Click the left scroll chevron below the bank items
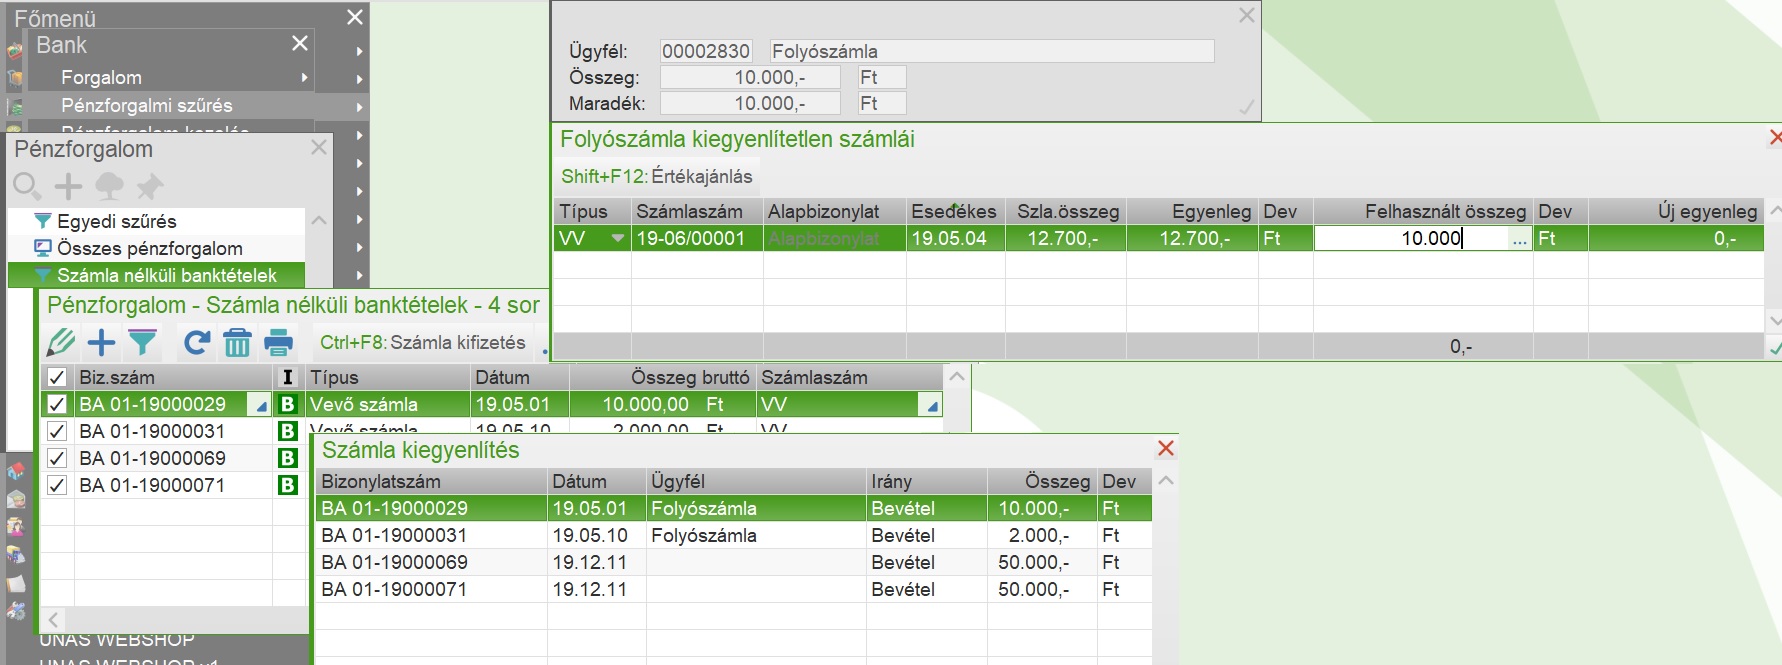 [x=54, y=620]
